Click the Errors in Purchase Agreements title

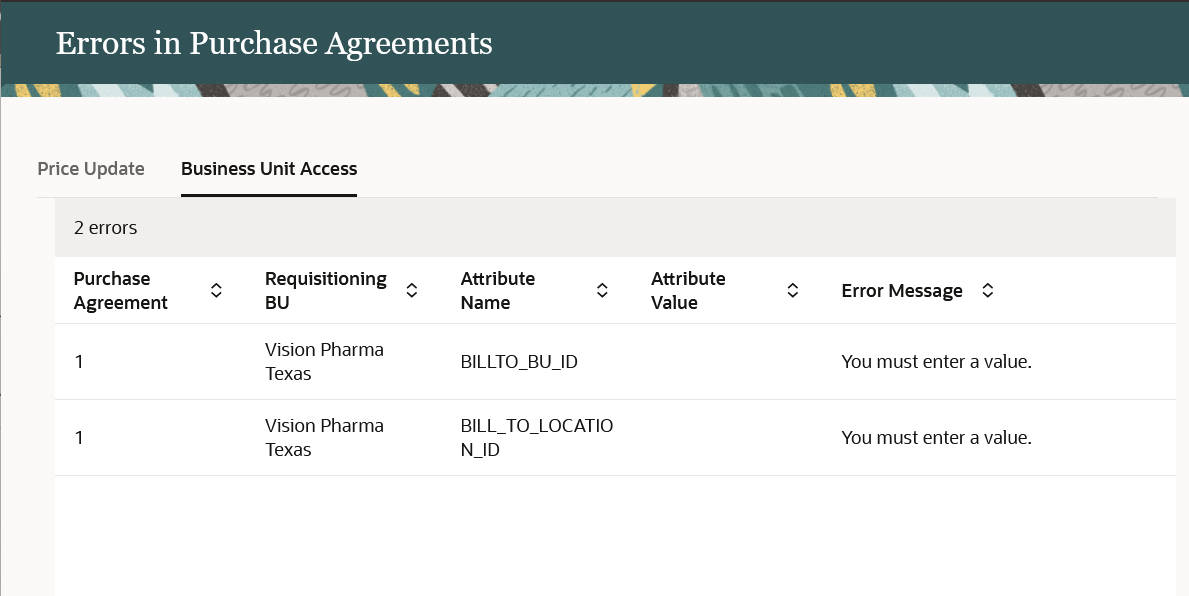[274, 44]
